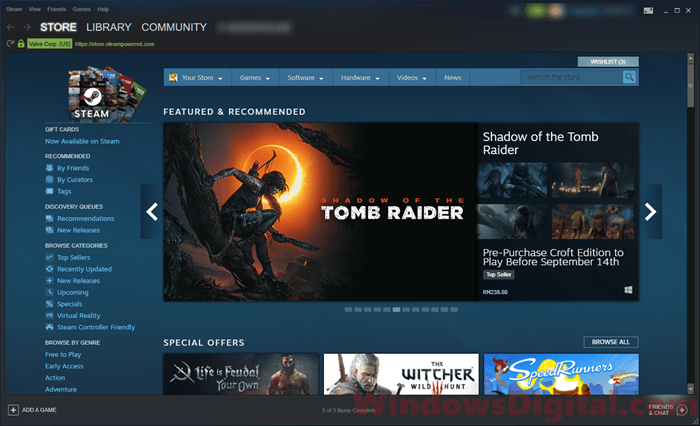
Task: Click the VR icon beside Virtual Reality
Action: pos(50,315)
